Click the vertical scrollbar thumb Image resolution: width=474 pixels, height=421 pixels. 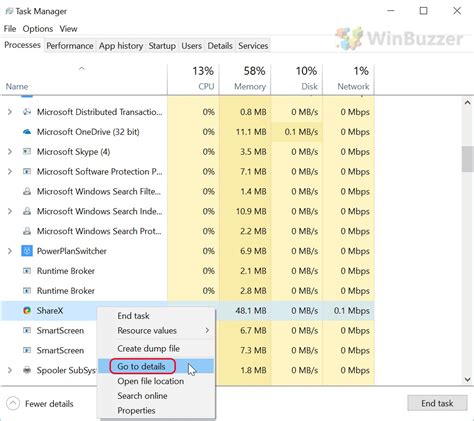coord(467,159)
